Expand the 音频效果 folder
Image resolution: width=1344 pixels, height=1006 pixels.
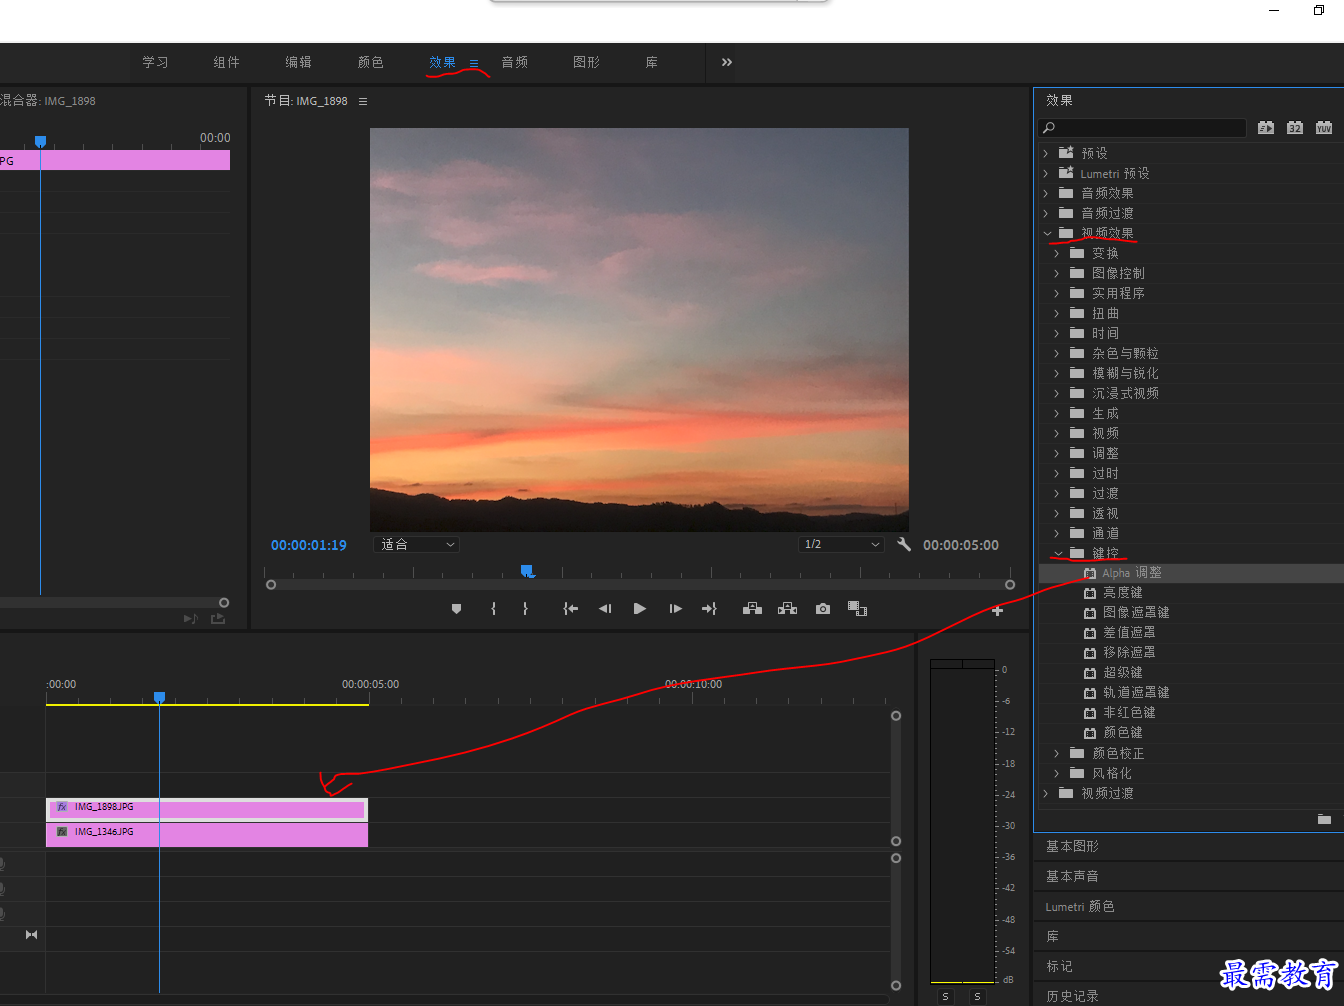[1046, 193]
